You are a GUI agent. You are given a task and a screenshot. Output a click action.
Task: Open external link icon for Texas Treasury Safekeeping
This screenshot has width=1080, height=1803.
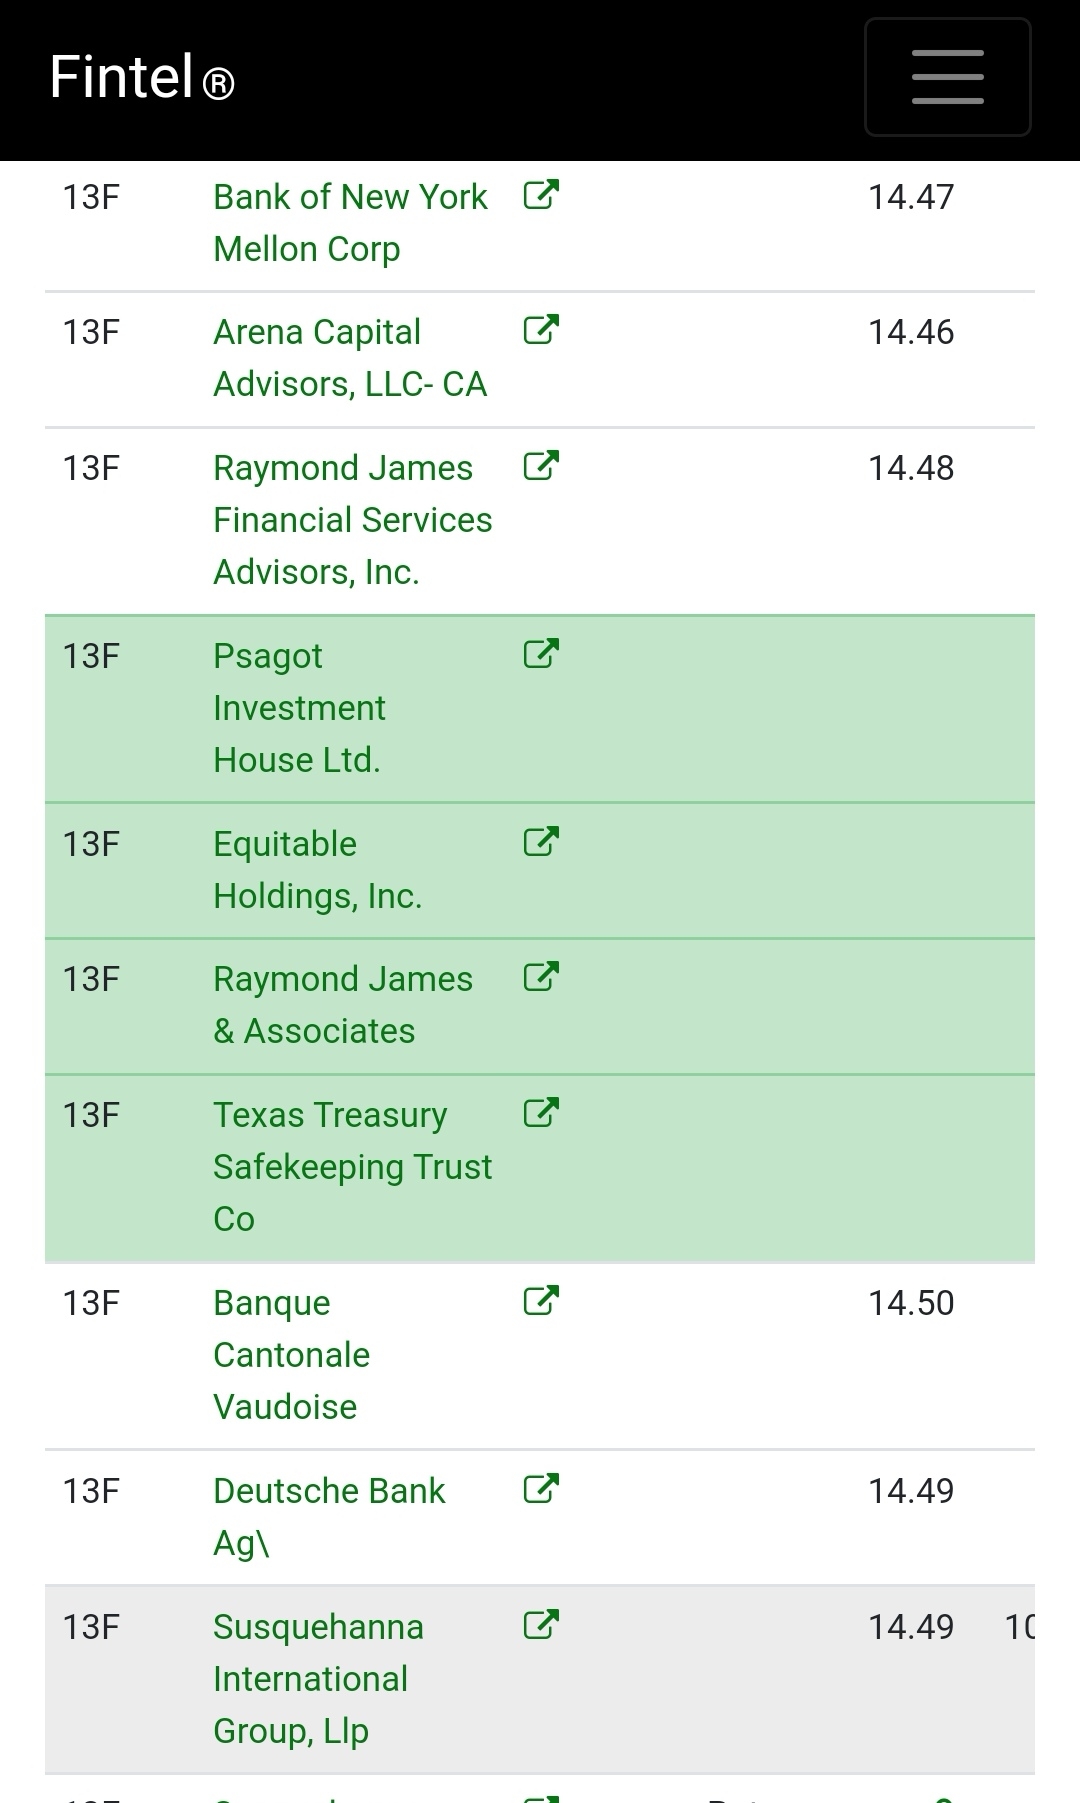coord(541,1112)
